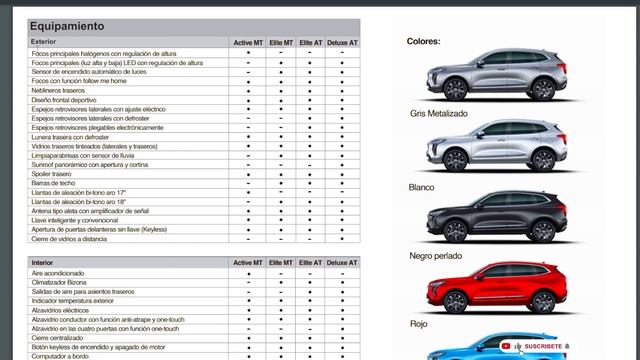Viewport: 640px width, 360px height.
Task: Click 'Focos principales halógenos con regulación de altura'
Action: [104, 53]
